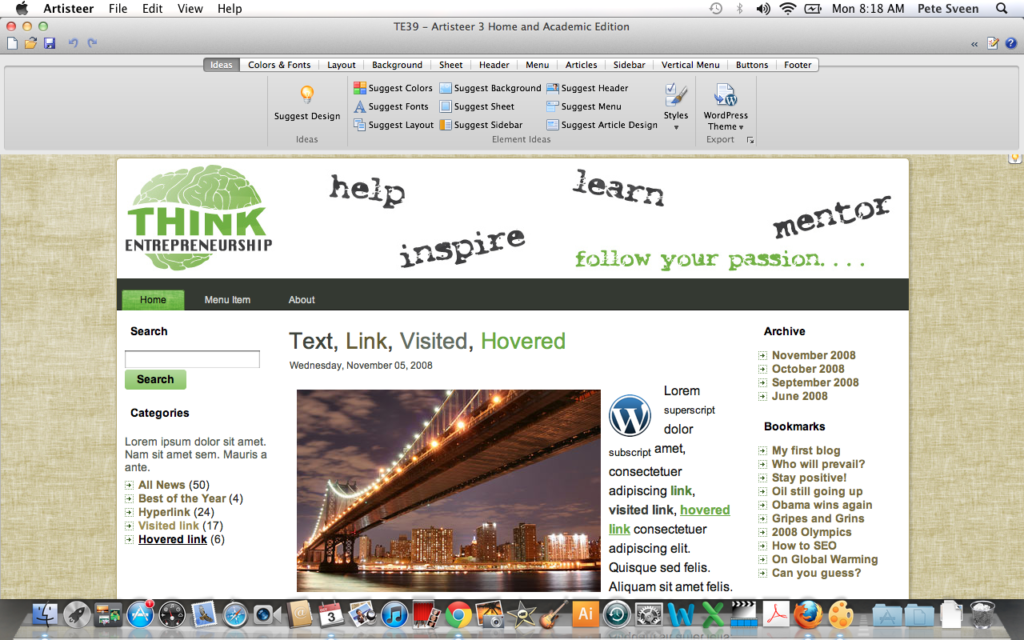Viewport: 1024px width, 640px height.
Task: Save the project with the floppy disk icon
Action: coord(49,43)
